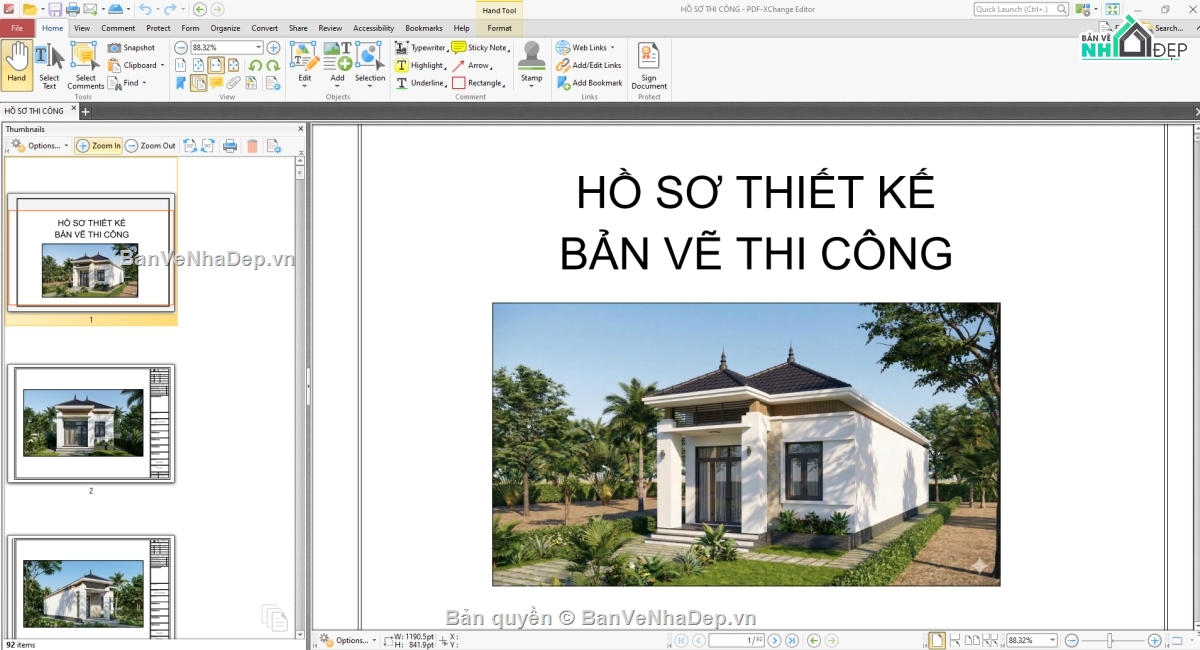Switch to the Format tab under Hand Tool
The height and width of the screenshot is (650, 1200).
click(x=499, y=28)
